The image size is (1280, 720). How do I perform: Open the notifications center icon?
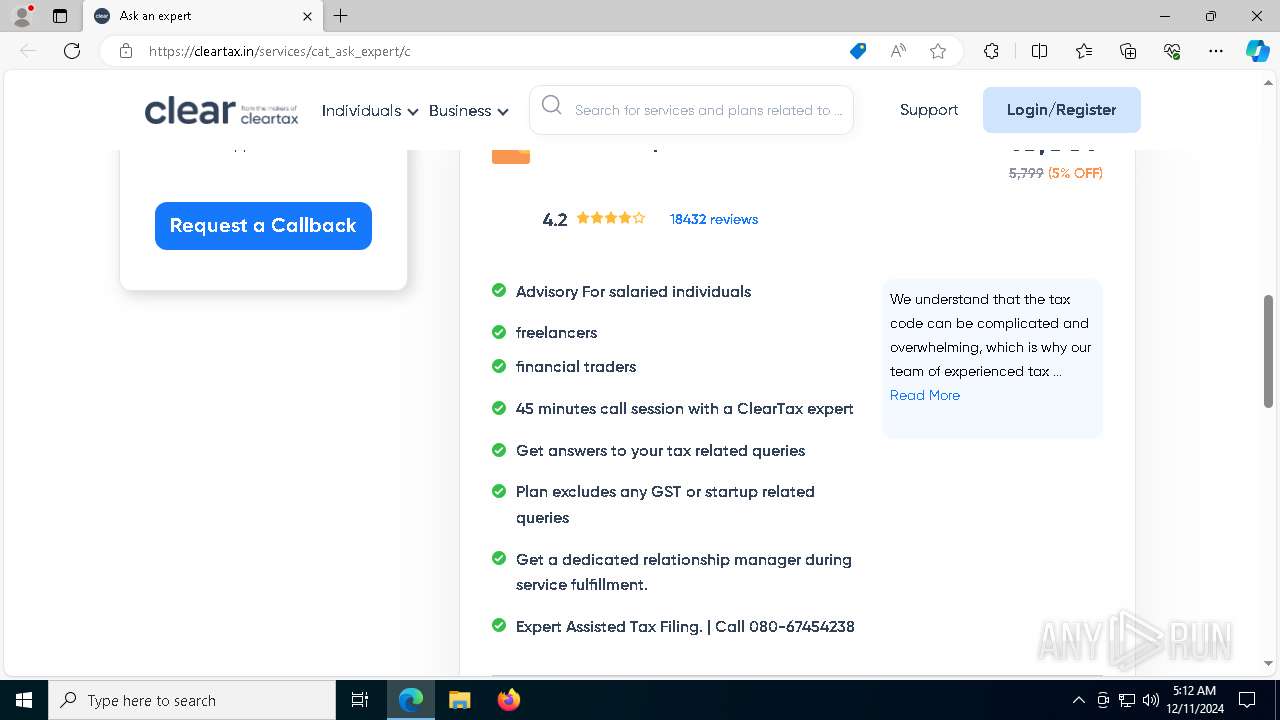(x=1247, y=700)
